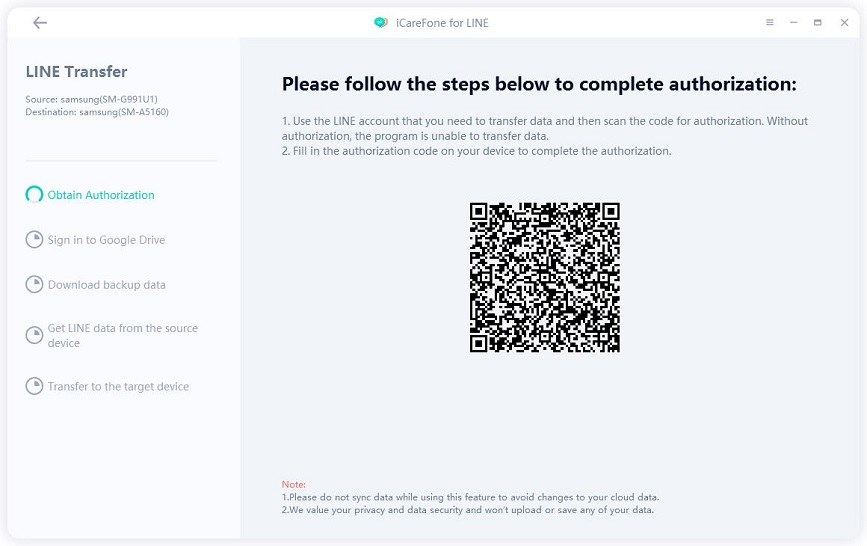Select the Transfer to the target device step
Viewport: 867px width, 546px height.
tap(118, 387)
